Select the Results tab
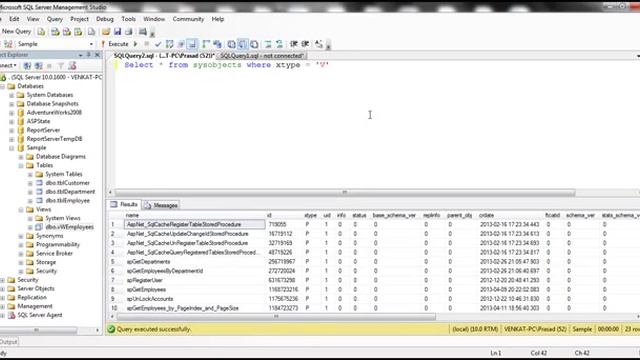 click(124, 204)
